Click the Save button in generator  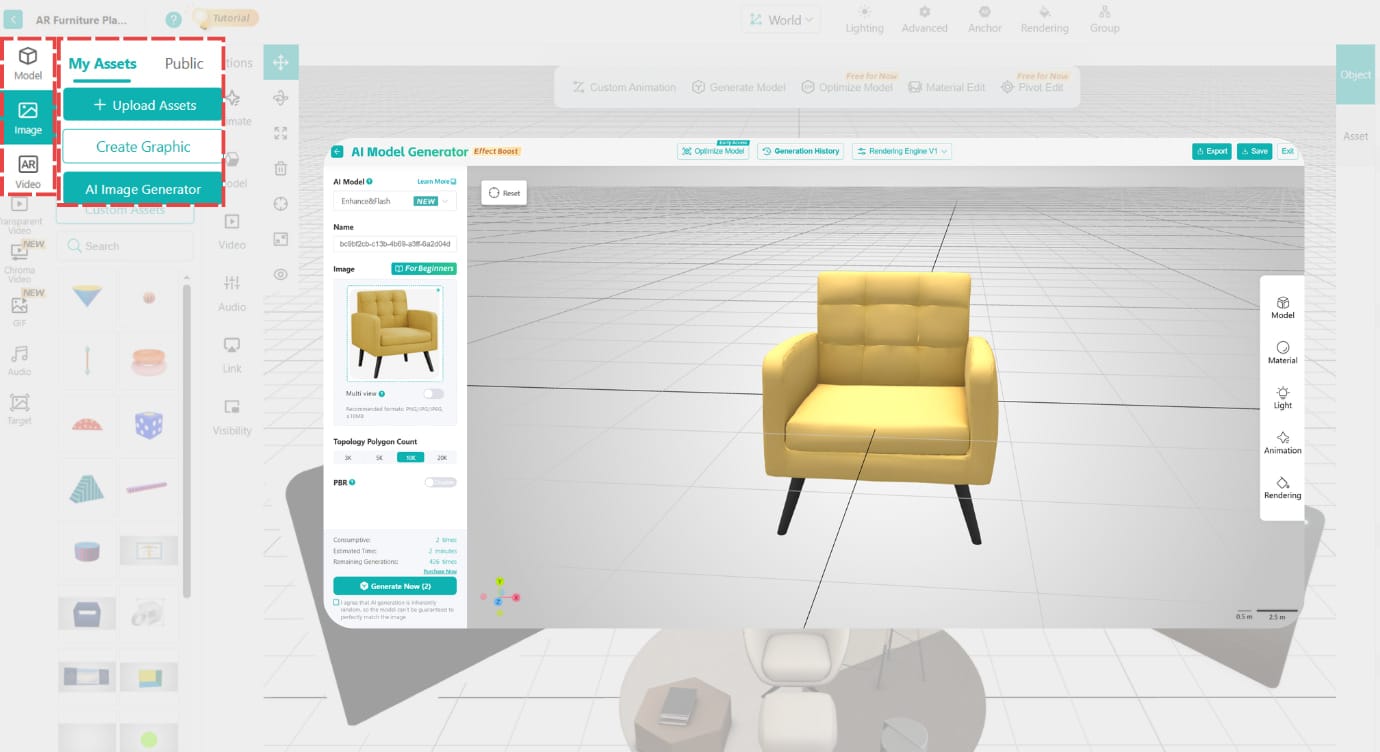[x=1255, y=151]
